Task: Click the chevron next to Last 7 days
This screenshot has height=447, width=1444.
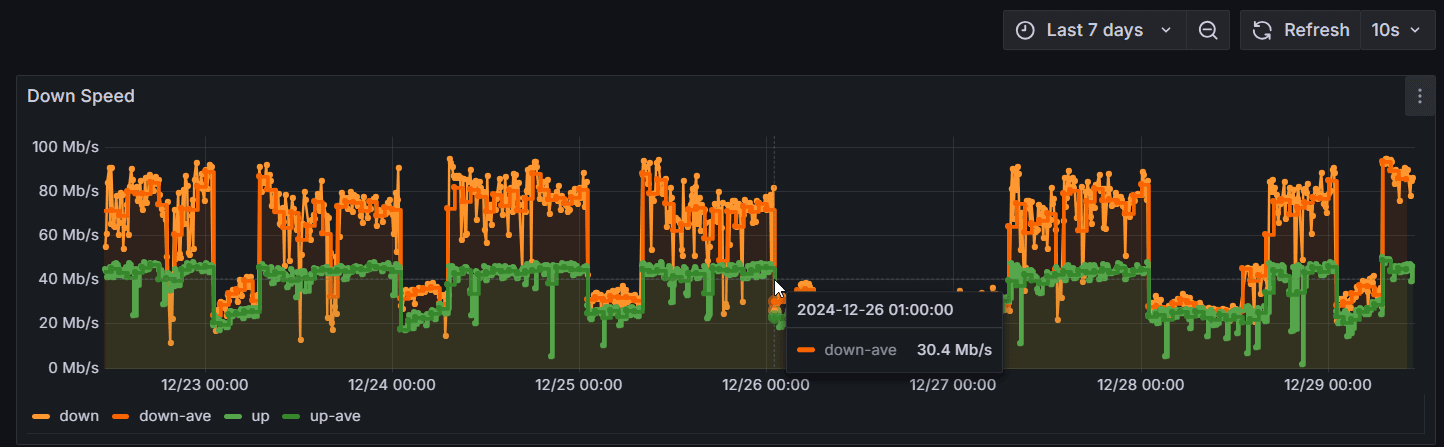Action: (1166, 31)
